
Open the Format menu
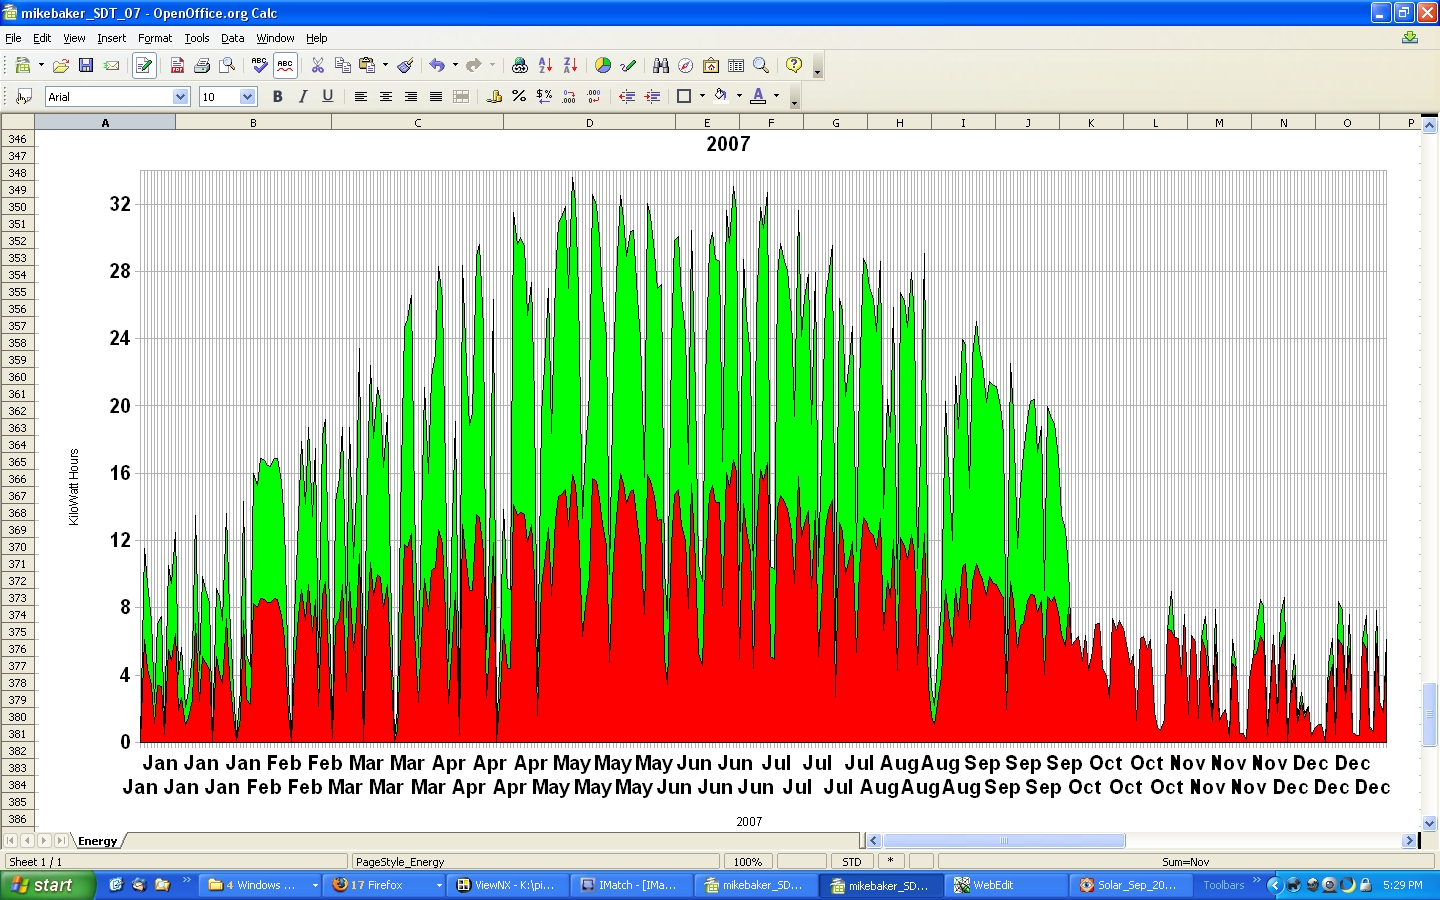point(155,38)
